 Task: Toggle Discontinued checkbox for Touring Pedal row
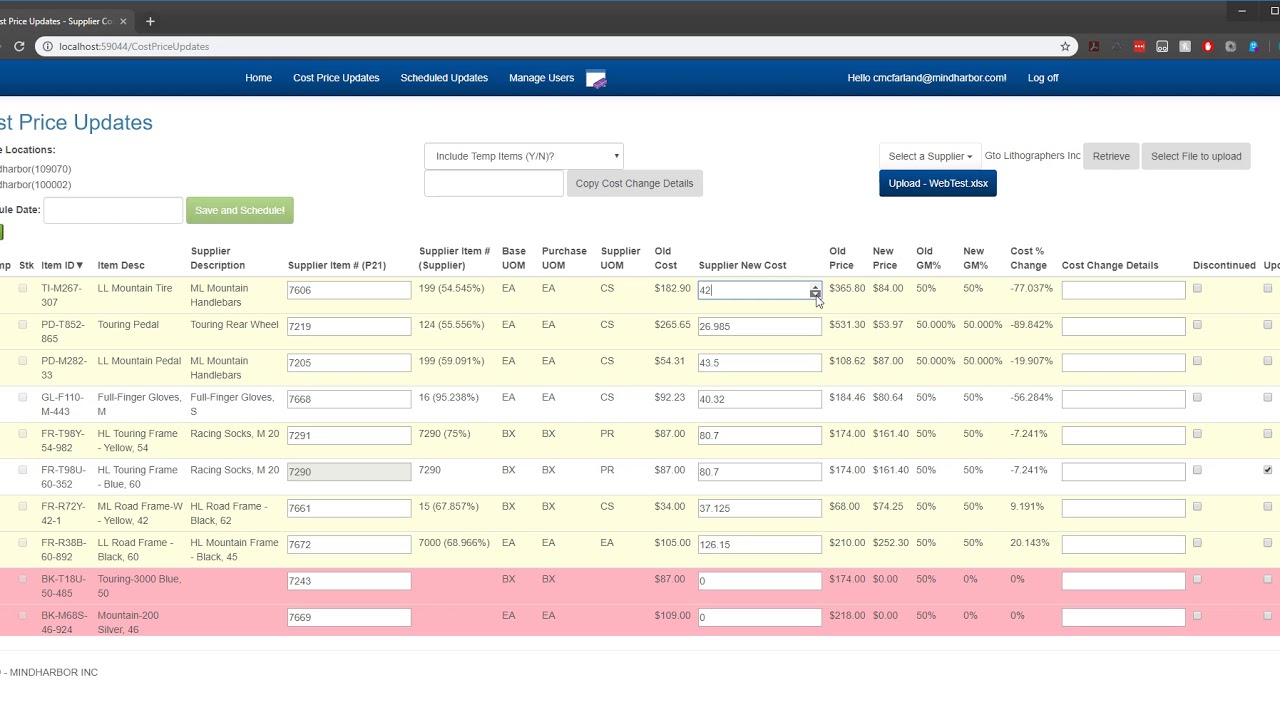pos(1197,325)
